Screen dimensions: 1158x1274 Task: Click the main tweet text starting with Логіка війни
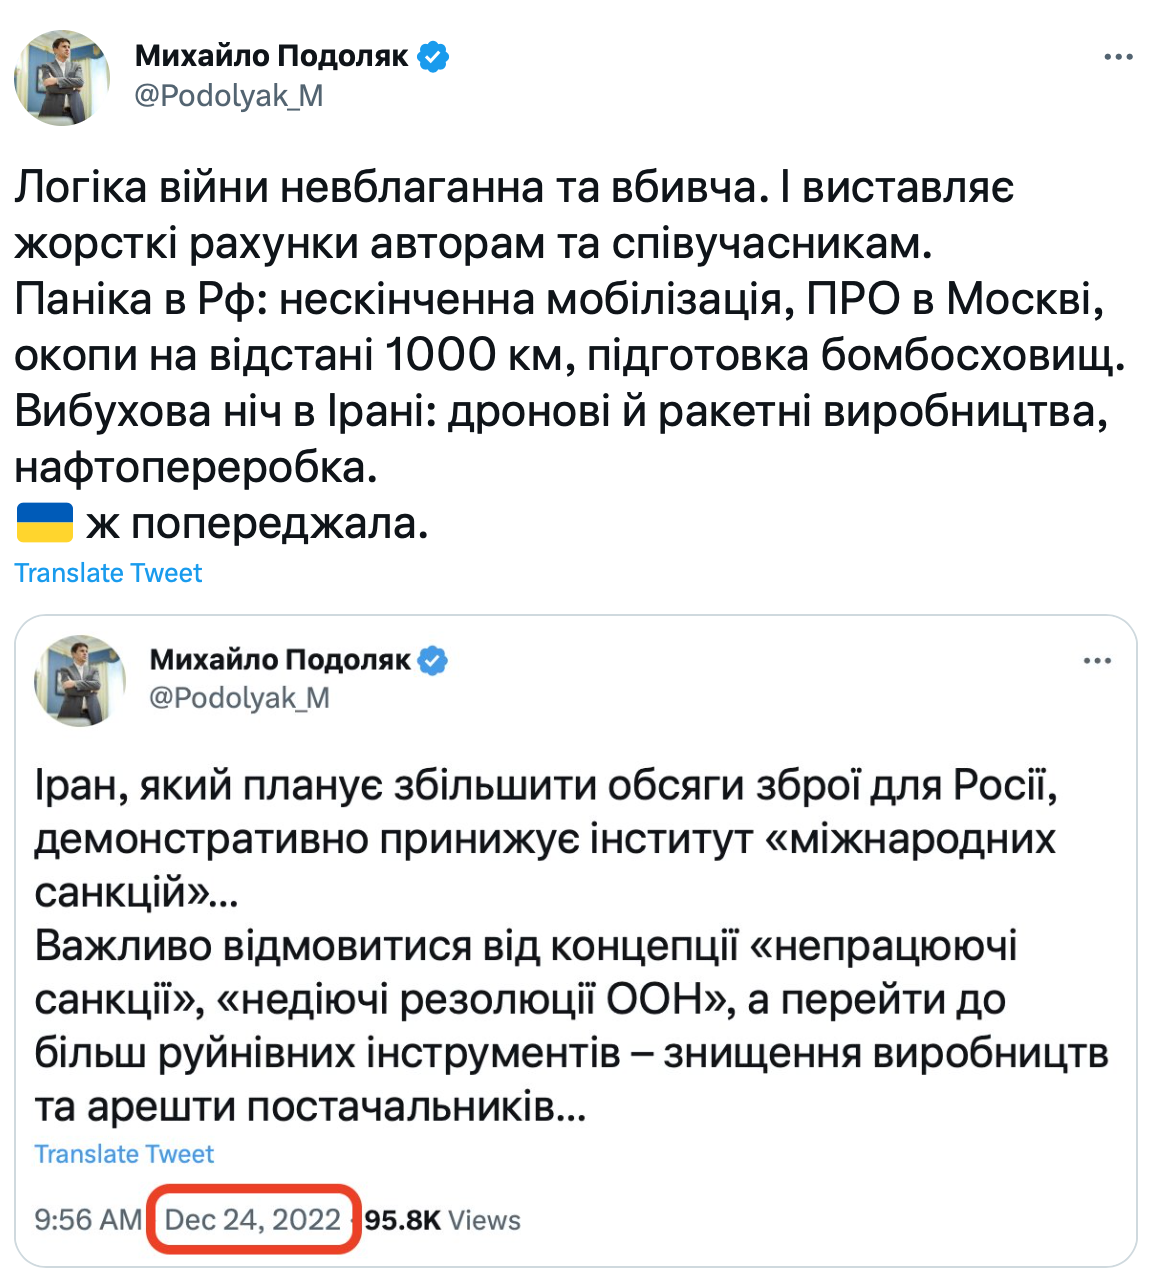(514, 188)
